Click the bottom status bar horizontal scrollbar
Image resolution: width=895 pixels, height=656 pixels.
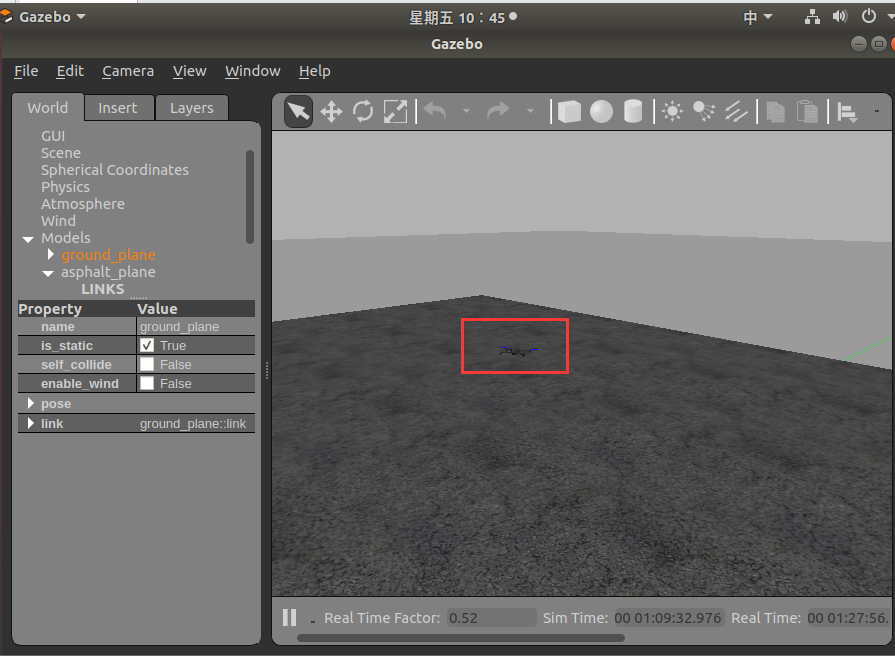[461, 638]
